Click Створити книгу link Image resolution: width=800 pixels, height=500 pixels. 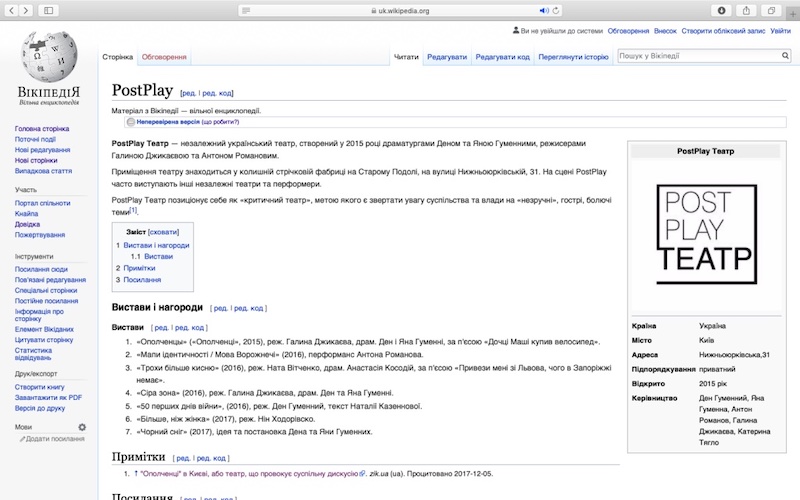tap(40, 387)
